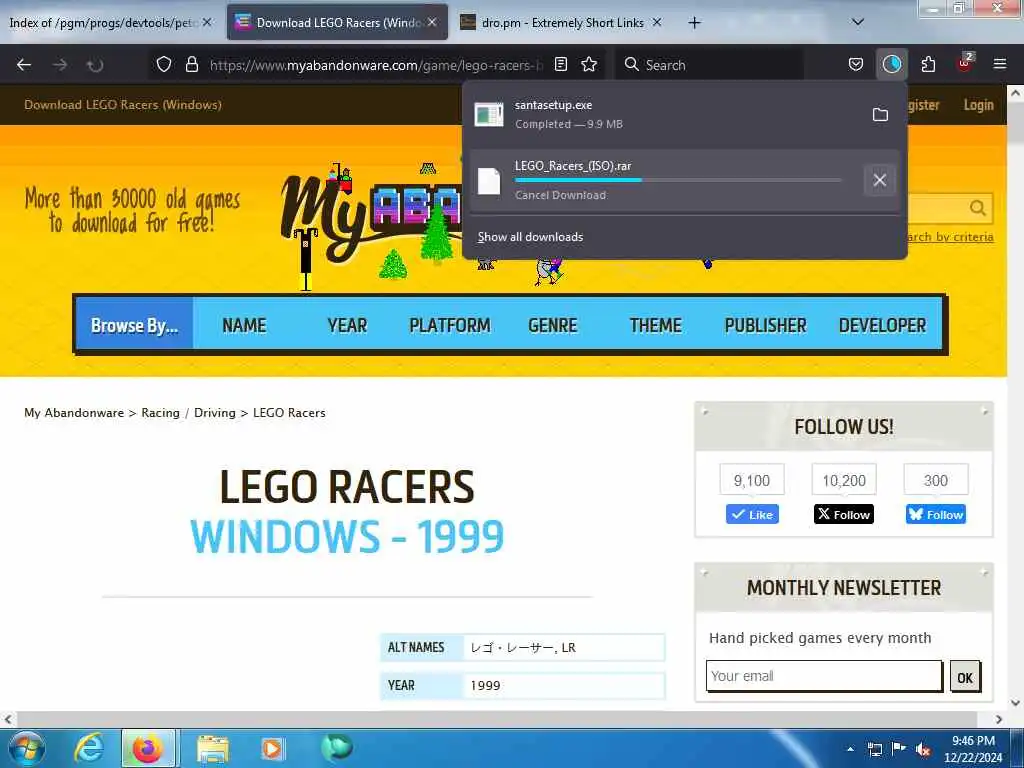Open Windows Media Player from taskbar
The image size is (1024, 768).
[x=272, y=748]
